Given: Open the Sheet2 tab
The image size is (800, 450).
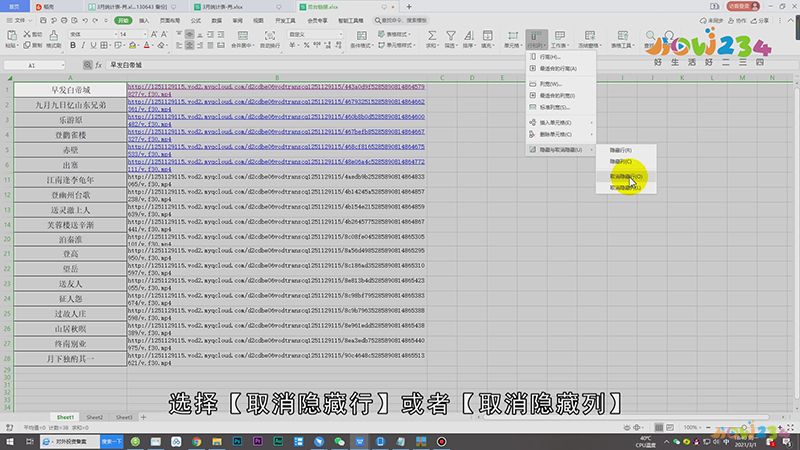Looking at the screenshot, I should click(94, 417).
